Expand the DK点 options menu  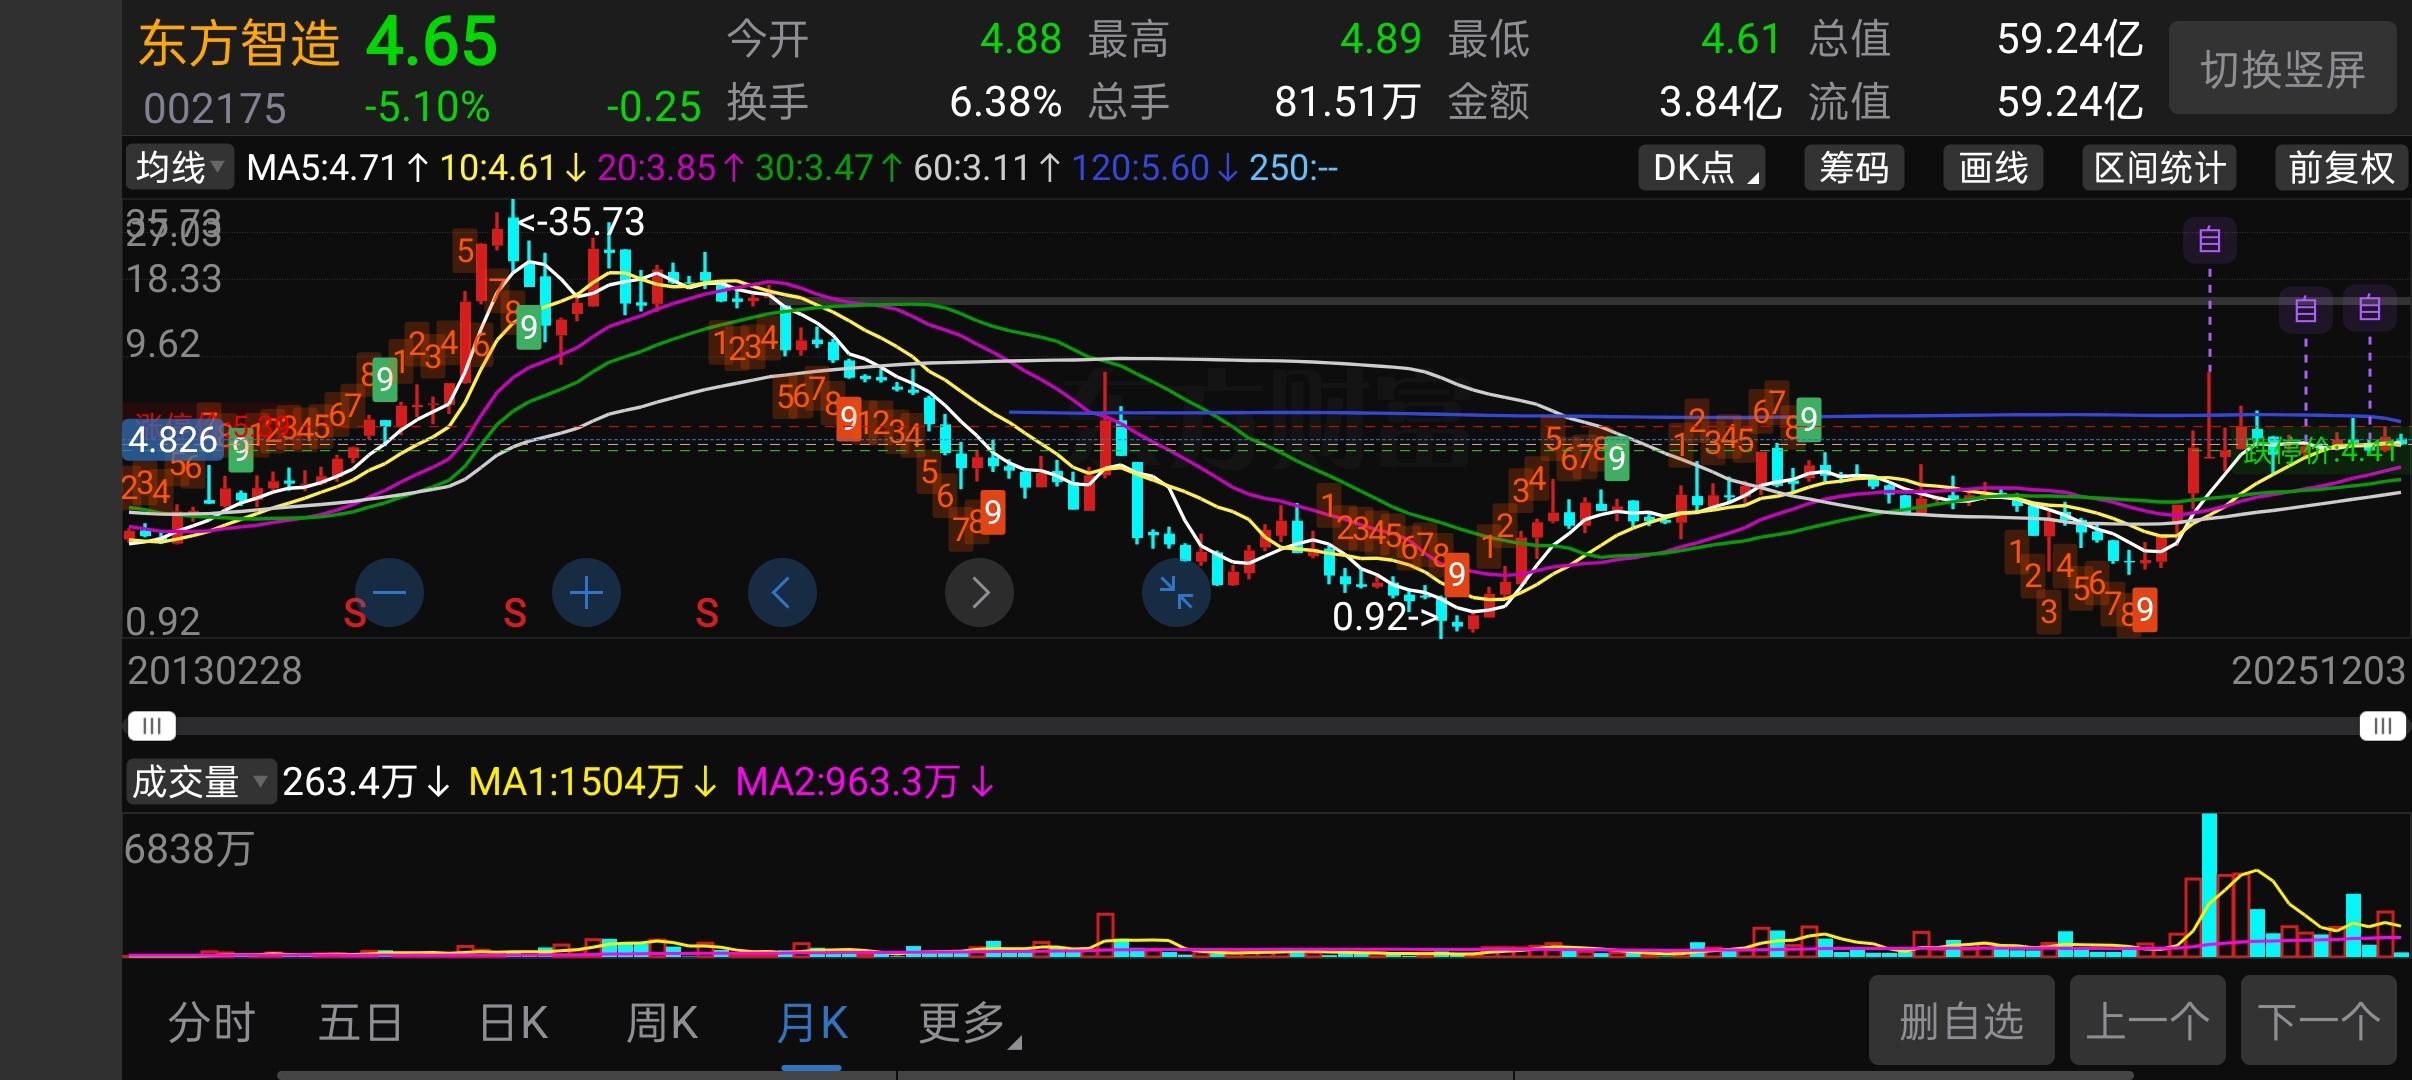[1701, 168]
